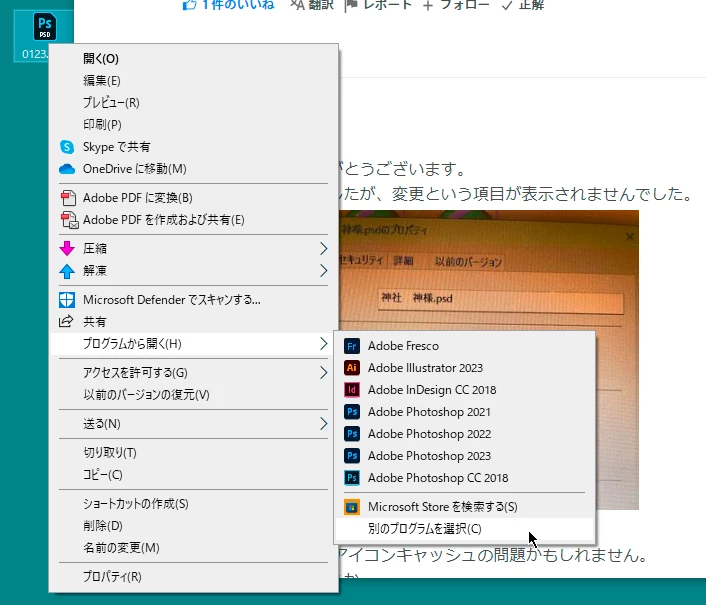Click the 正解 link
This screenshot has width=706, height=605.
[x=531, y=5]
